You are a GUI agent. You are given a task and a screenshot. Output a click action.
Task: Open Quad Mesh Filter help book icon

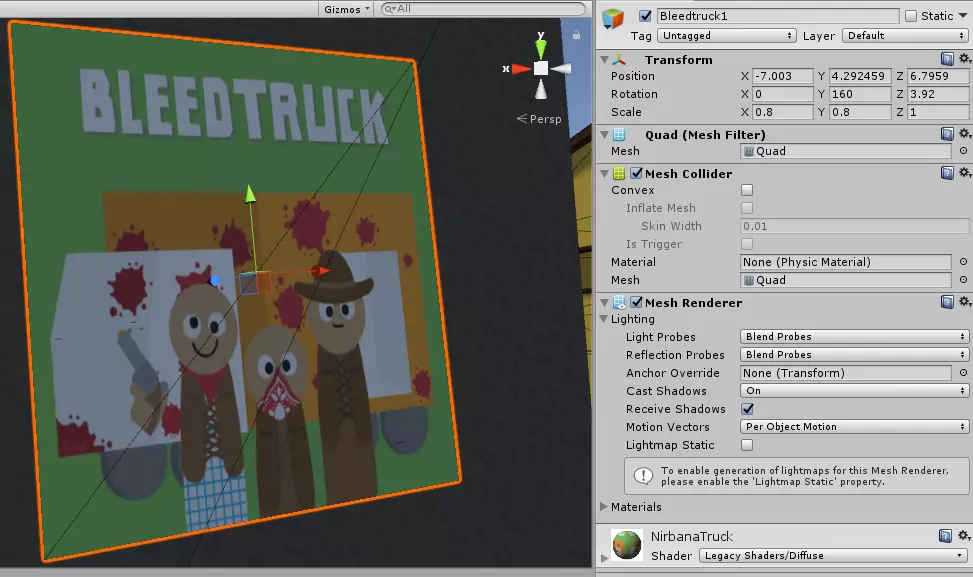947,134
